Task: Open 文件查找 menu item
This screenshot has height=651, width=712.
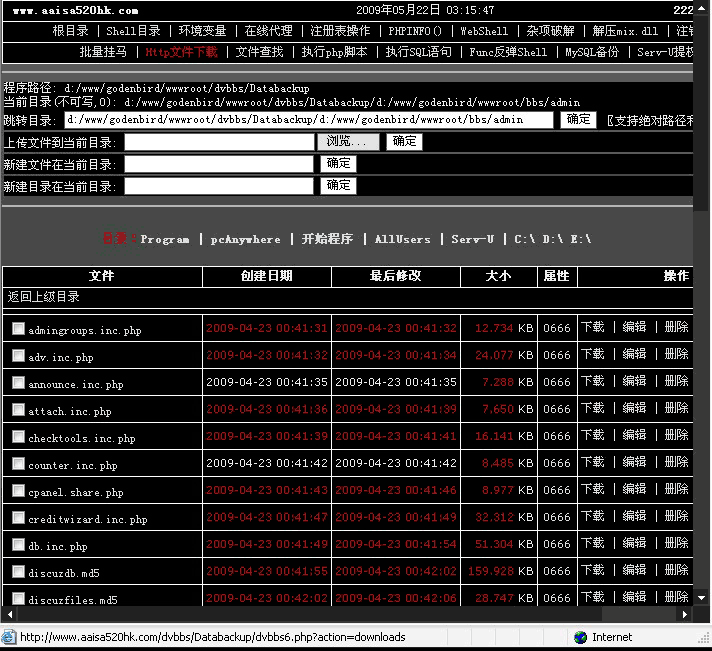Action: (259, 52)
